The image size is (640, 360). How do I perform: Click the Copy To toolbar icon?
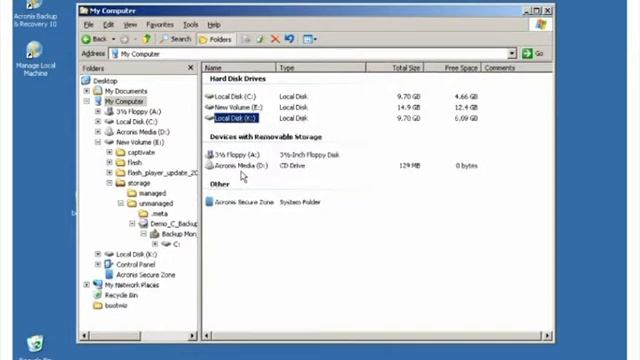(x=260, y=39)
